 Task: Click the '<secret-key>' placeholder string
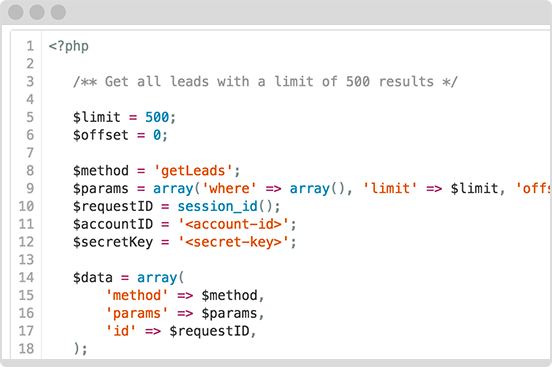tap(234, 242)
